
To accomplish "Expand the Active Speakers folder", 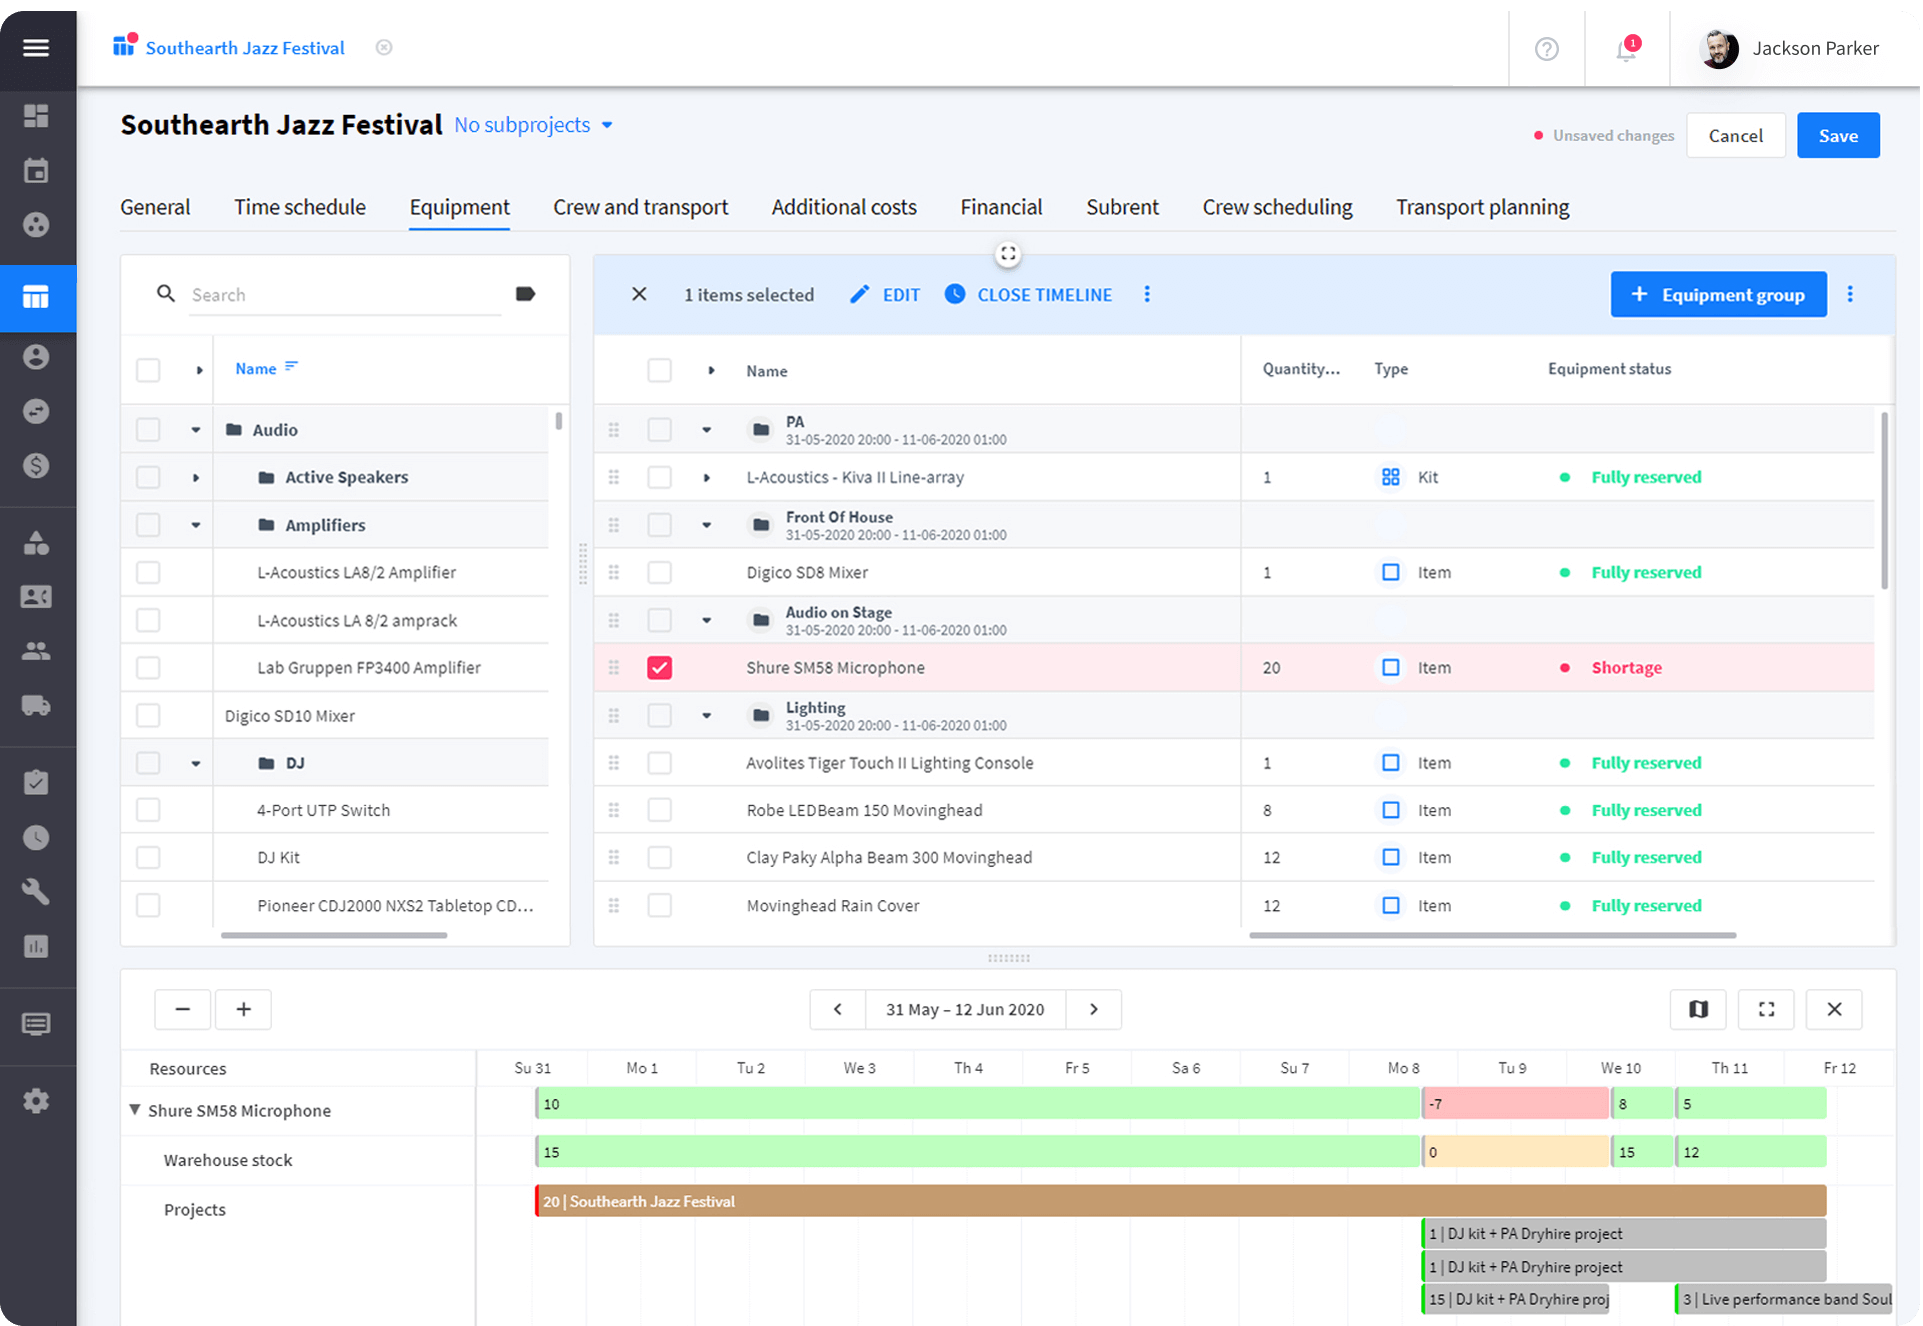I will pos(196,478).
